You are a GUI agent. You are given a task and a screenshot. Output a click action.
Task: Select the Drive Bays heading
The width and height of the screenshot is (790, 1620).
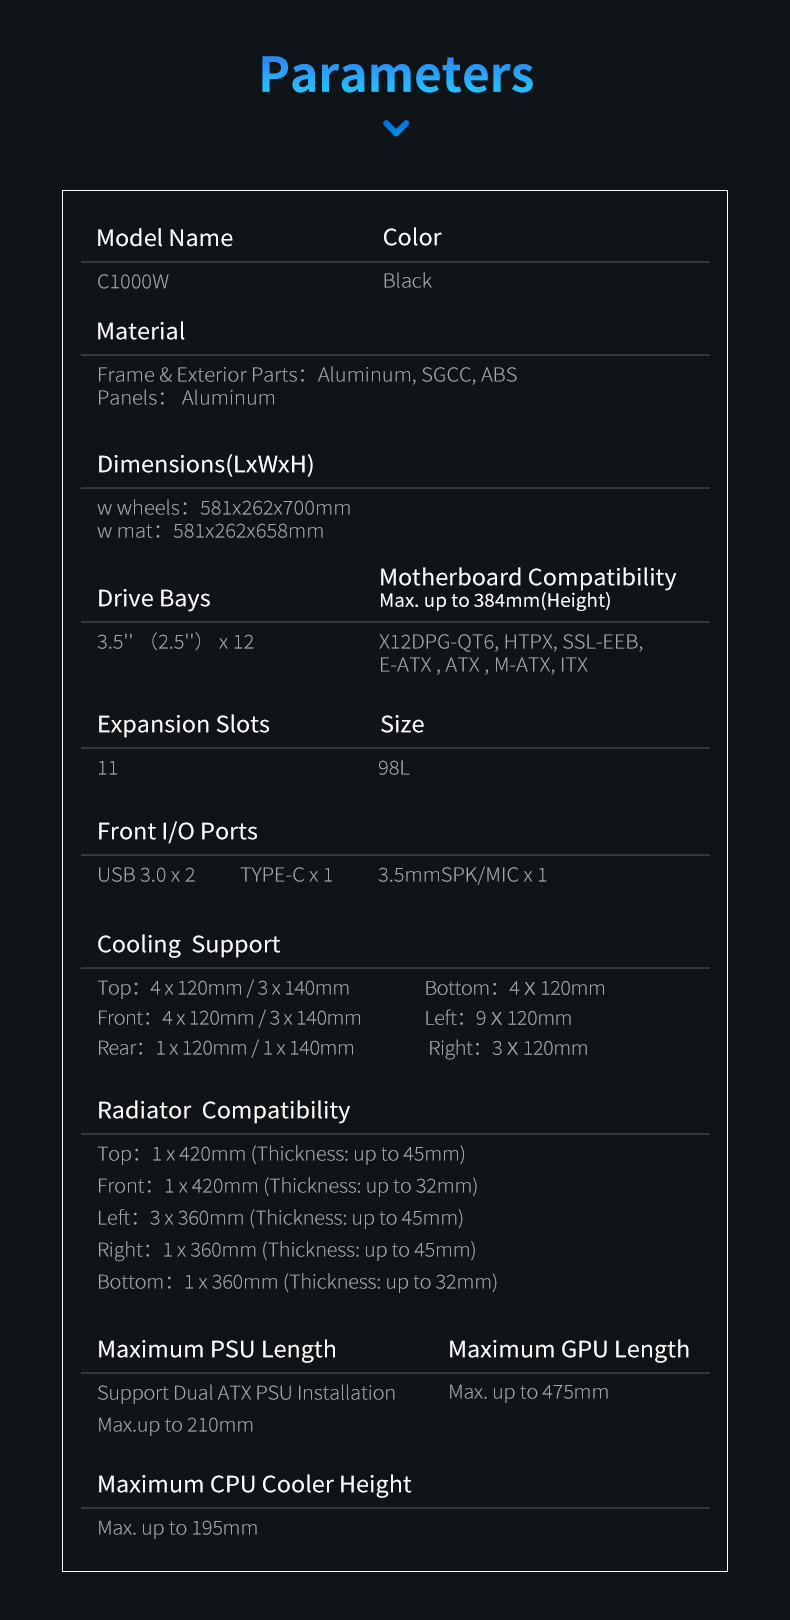coord(154,599)
